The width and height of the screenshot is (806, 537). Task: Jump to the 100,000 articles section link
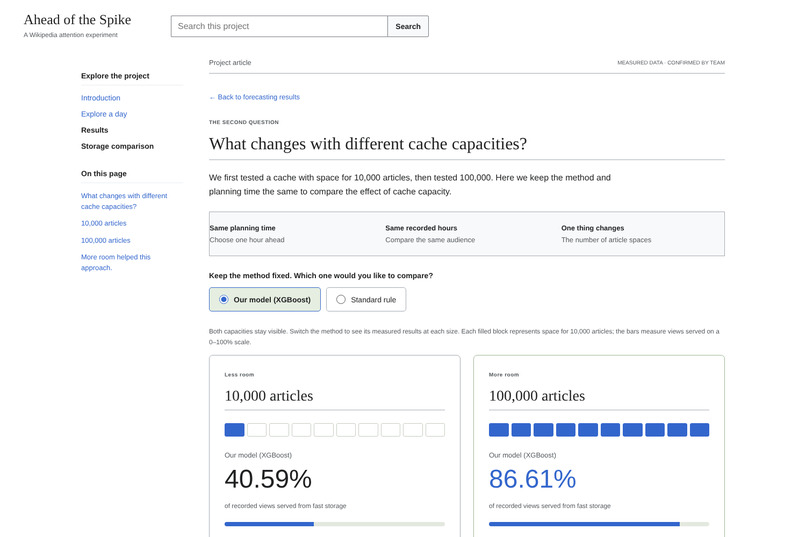point(105,240)
